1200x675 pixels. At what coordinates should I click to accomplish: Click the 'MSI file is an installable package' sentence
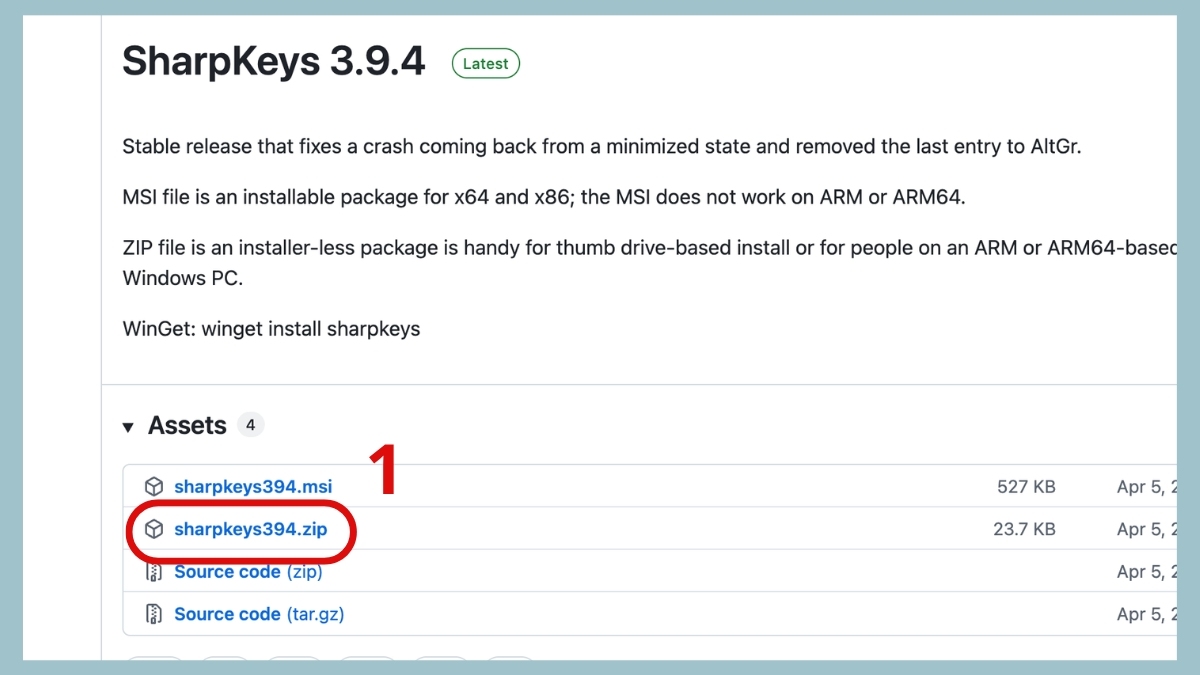tap(544, 197)
